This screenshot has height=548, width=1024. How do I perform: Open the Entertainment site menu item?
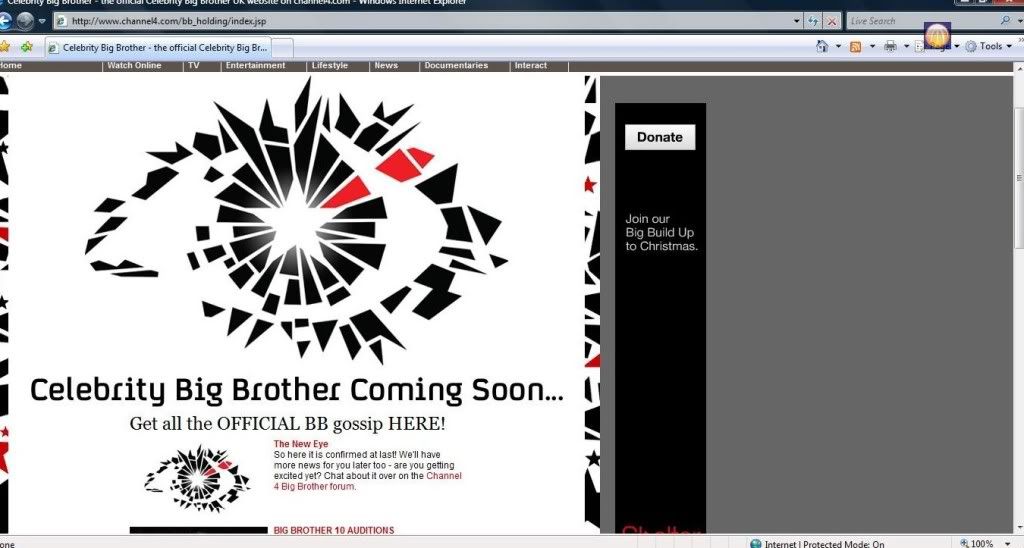[255, 65]
